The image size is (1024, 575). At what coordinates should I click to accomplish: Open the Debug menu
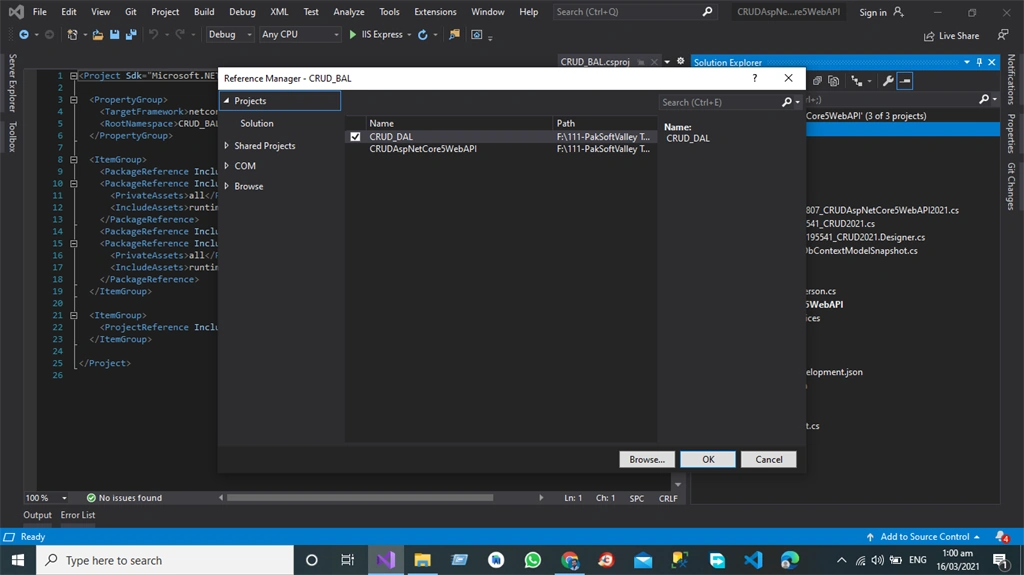click(x=242, y=12)
